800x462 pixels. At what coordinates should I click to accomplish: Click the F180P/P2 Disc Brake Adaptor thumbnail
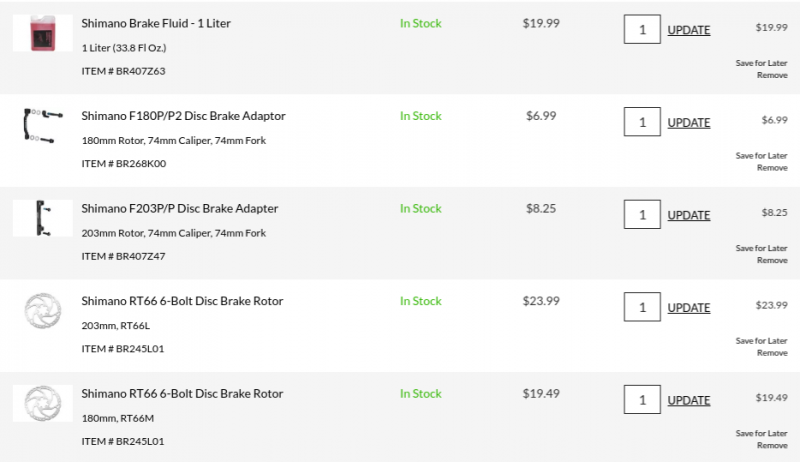coord(42,125)
